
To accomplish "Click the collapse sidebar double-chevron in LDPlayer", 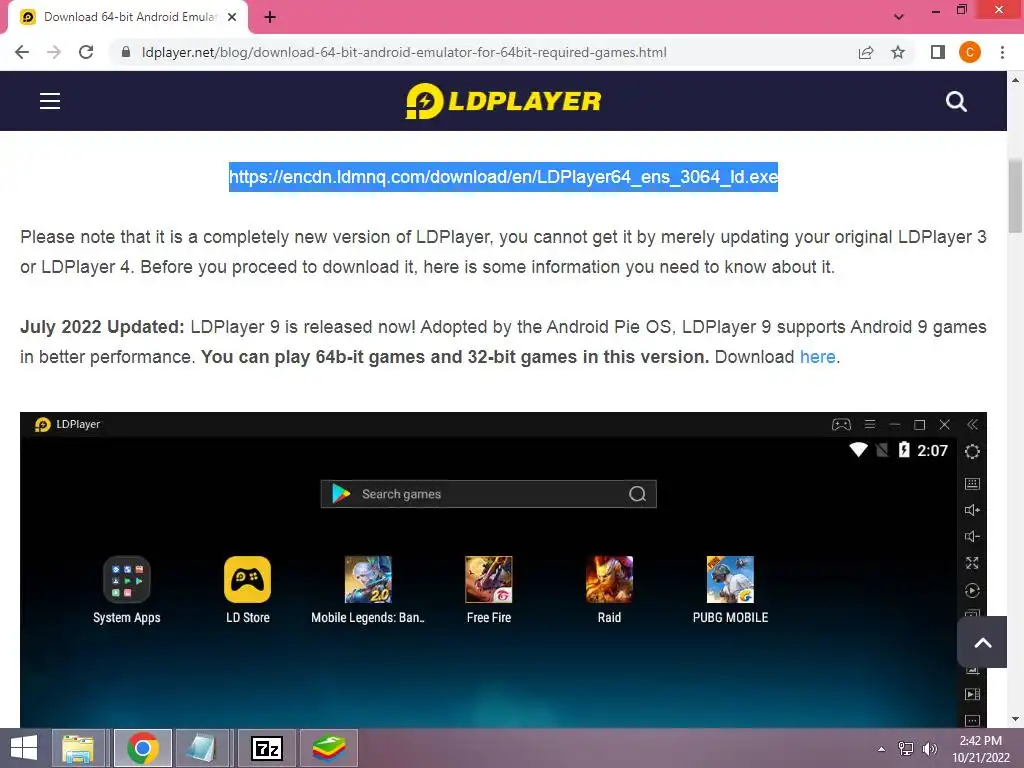I will click(x=972, y=424).
